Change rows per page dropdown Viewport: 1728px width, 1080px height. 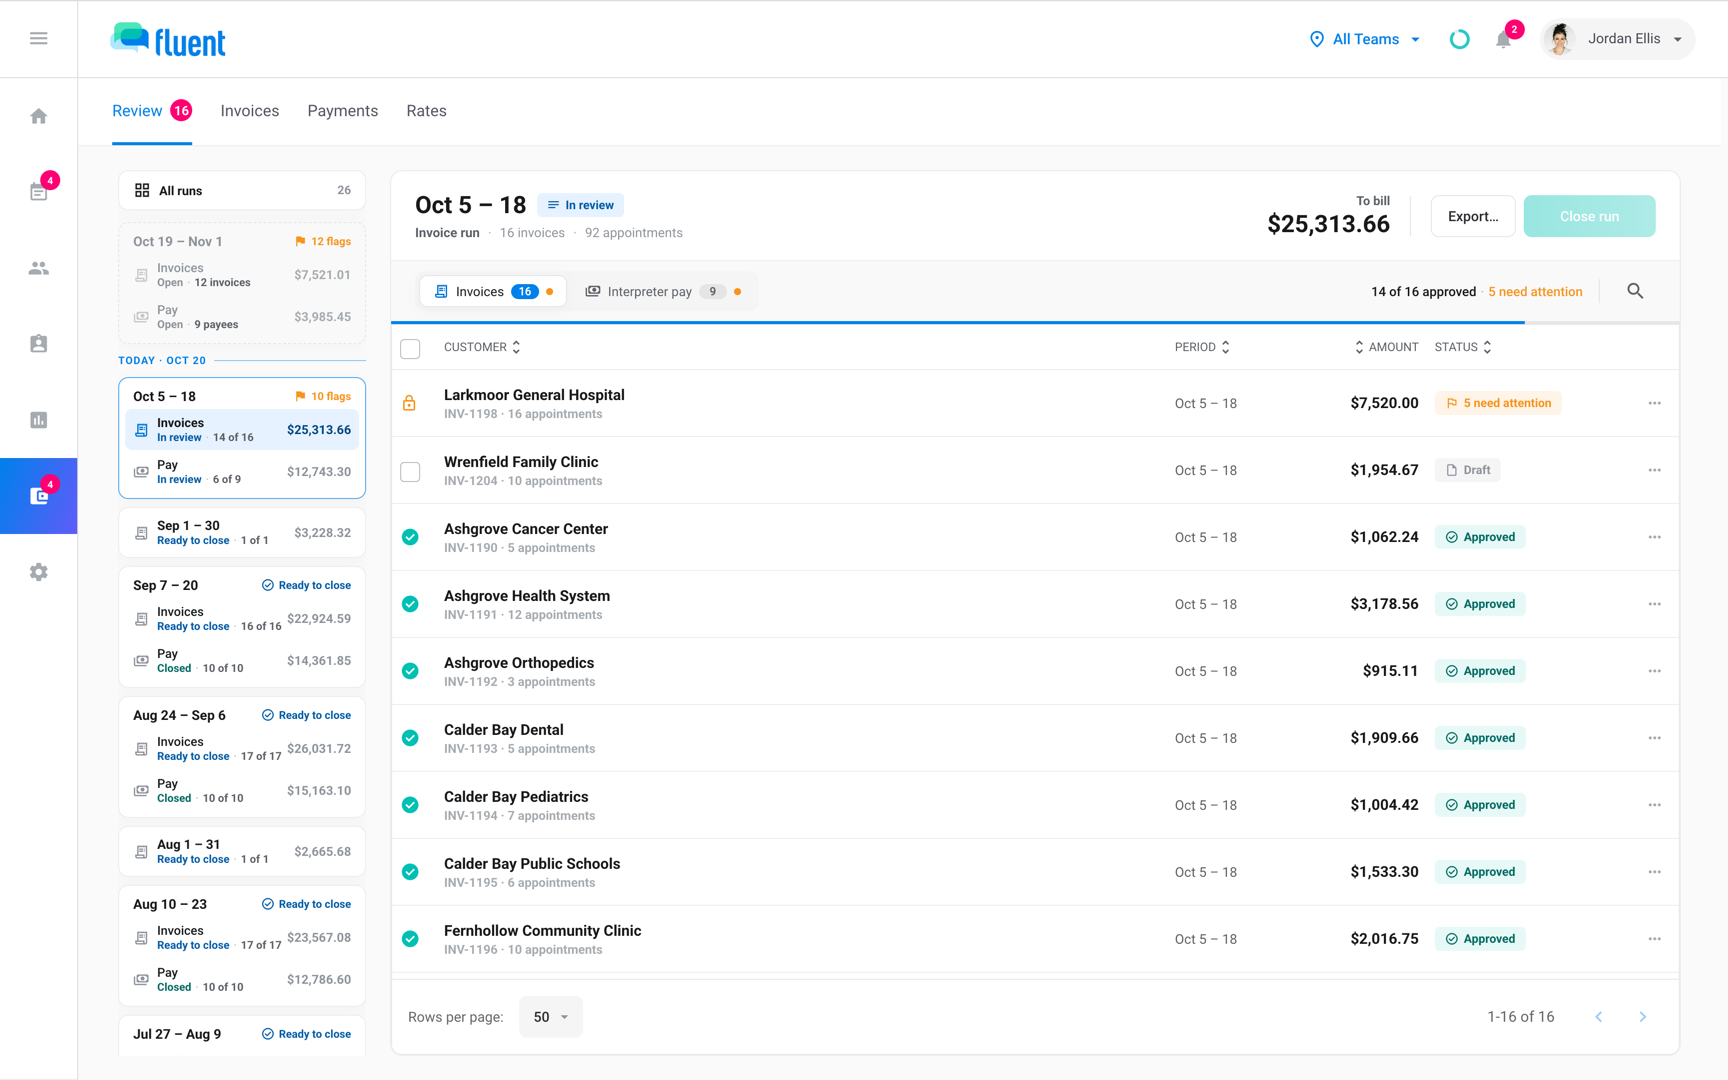tap(550, 1017)
